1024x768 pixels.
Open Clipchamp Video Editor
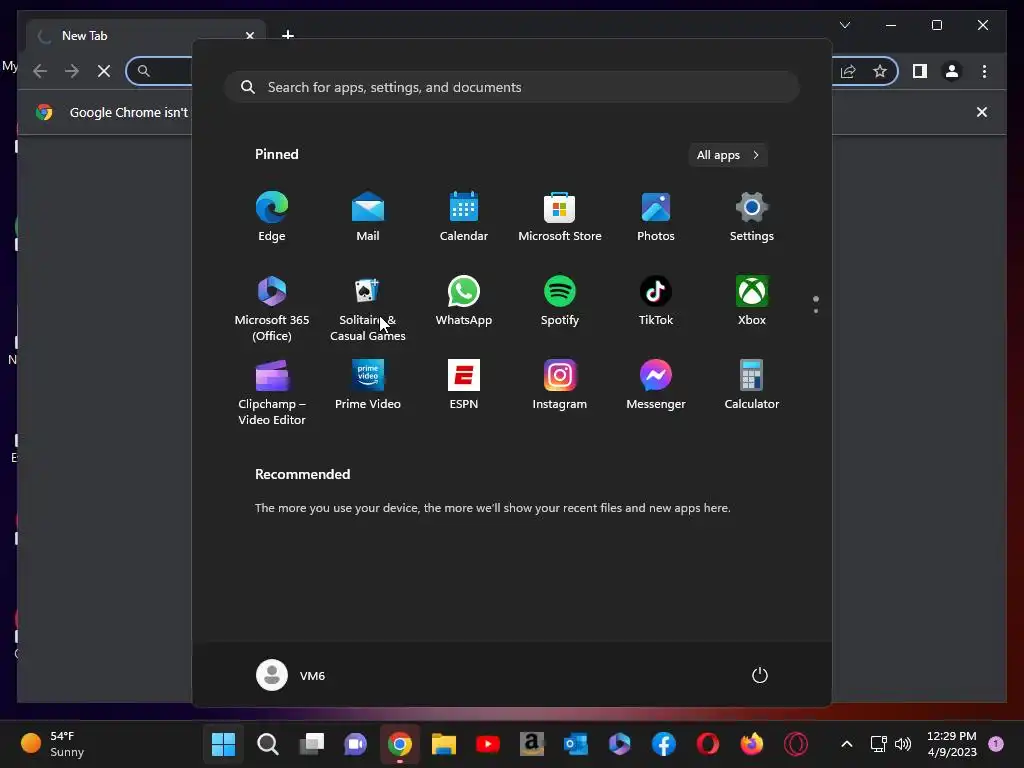[272, 392]
